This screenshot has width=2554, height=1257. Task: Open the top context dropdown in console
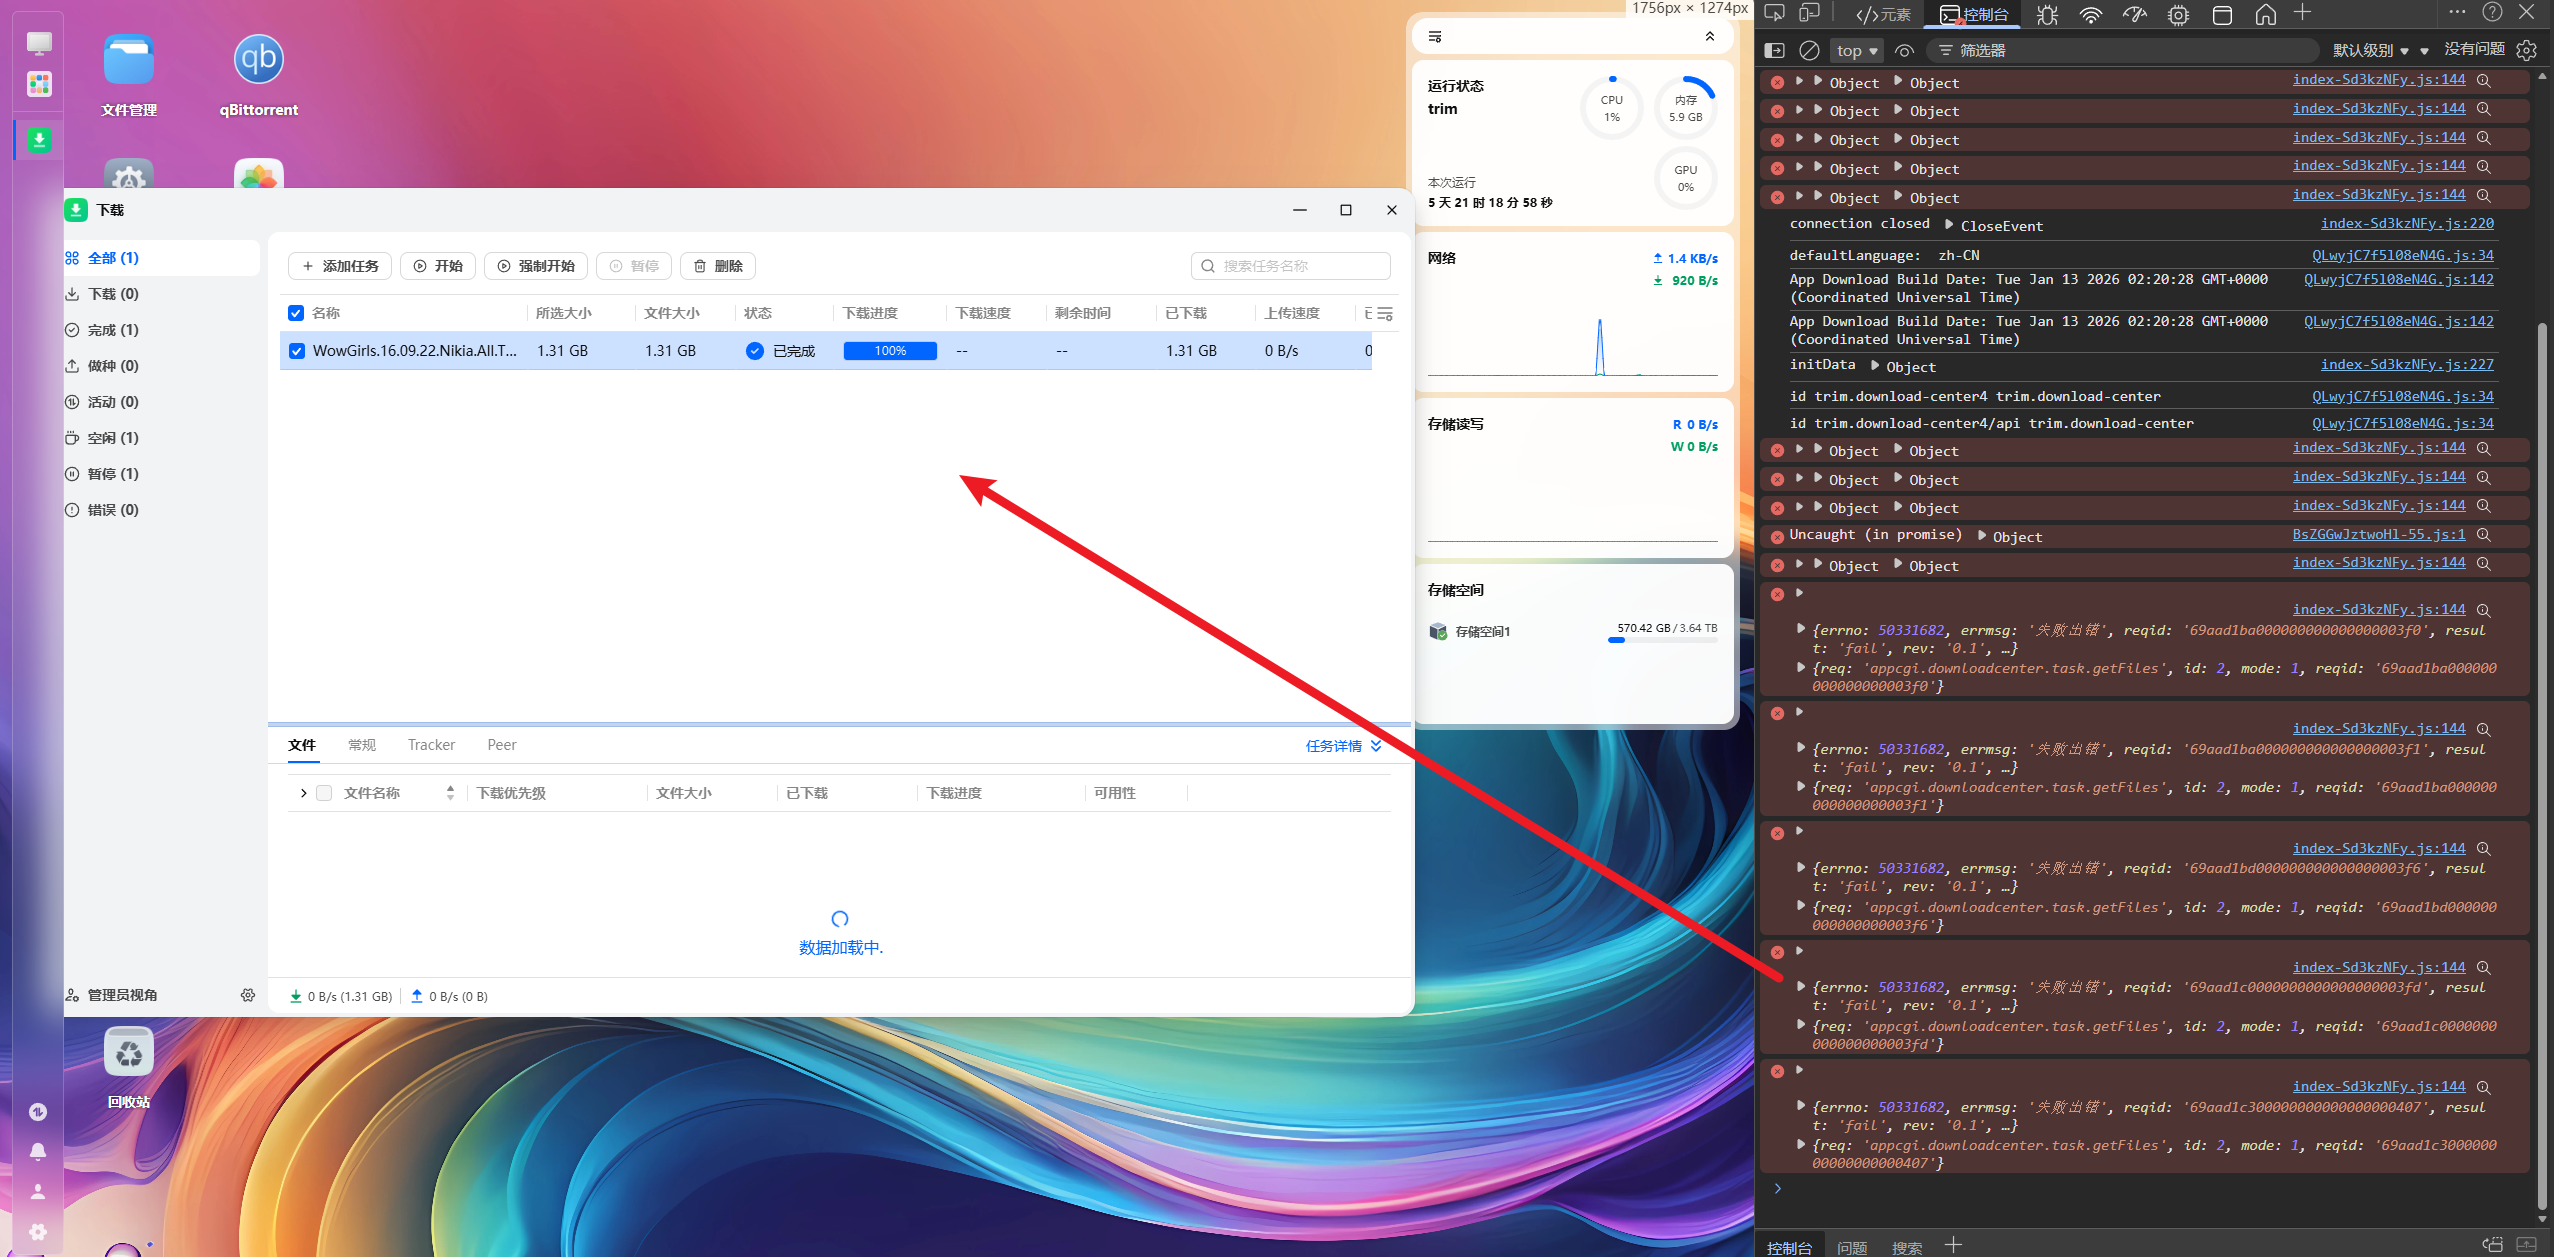[1856, 50]
